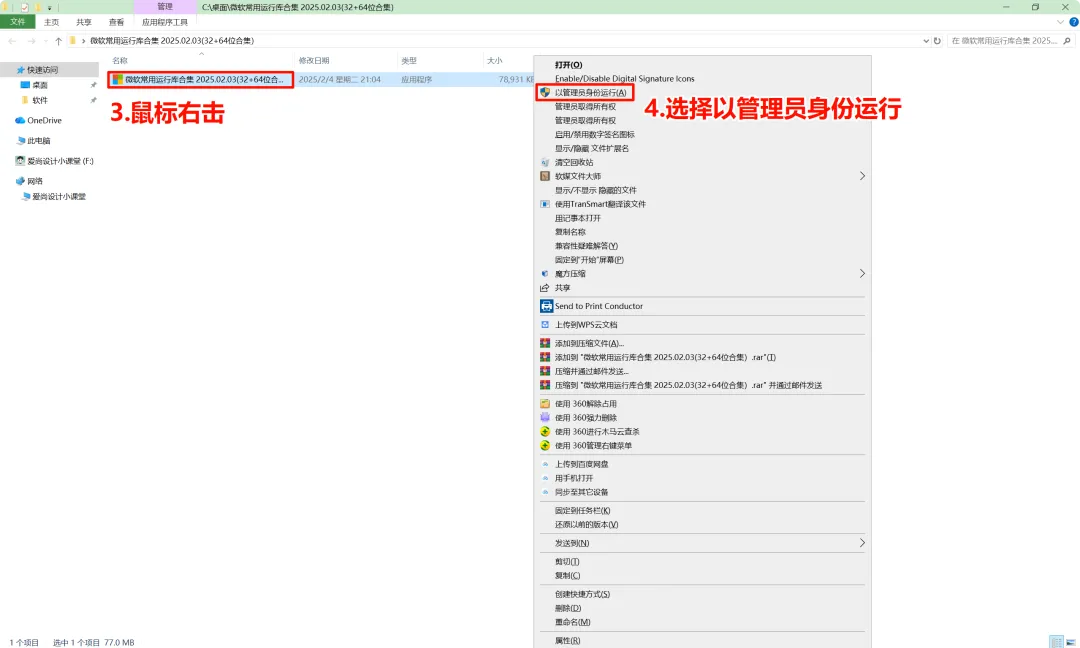This screenshot has width=1080, height=648.
Task: Open the address bar history dropdown
Action: 926,41
